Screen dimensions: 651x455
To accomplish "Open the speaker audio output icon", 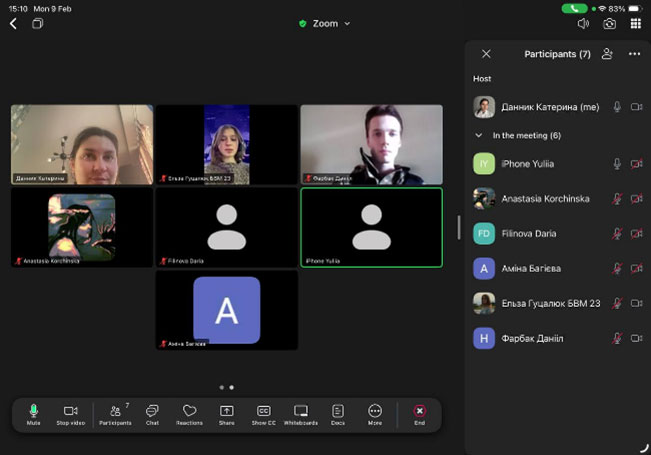I will coord(582,24).
